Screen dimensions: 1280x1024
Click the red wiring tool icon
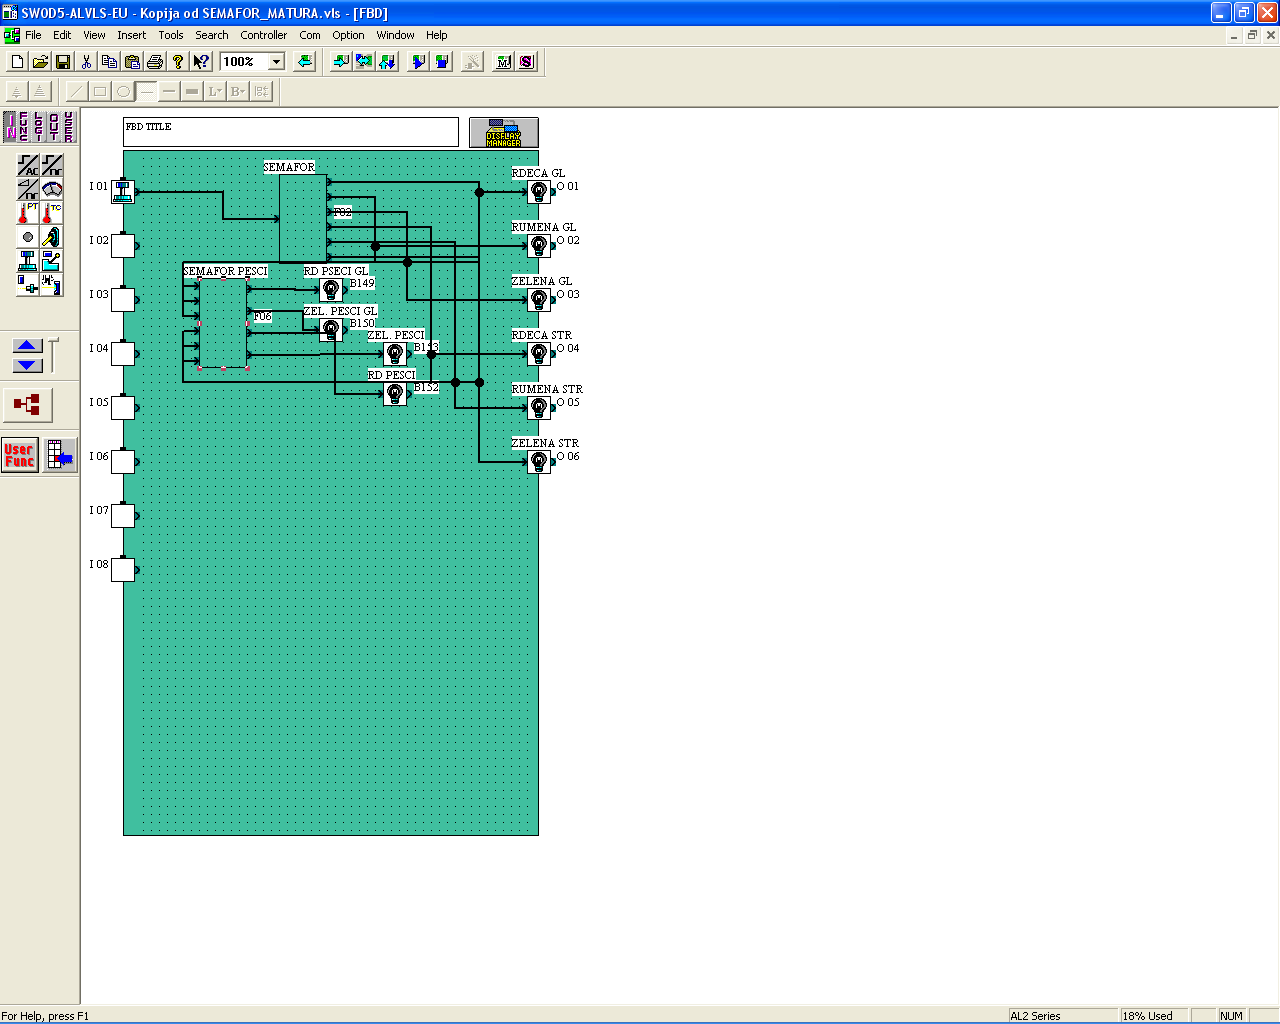point(27,405)
